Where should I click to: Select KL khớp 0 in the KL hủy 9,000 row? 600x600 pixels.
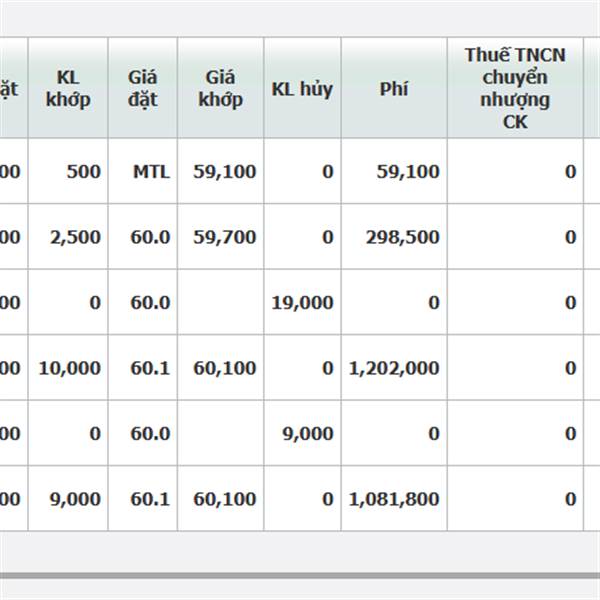[68, 433]
